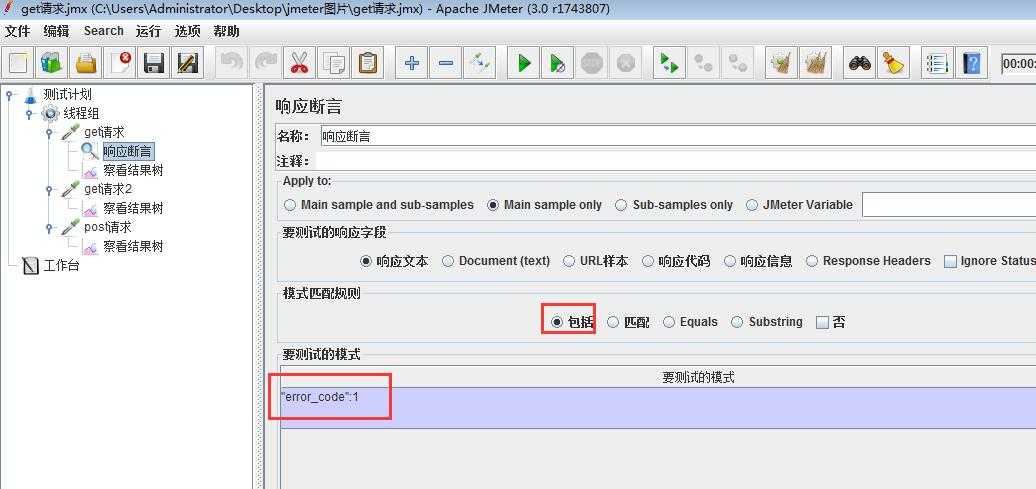Open search with binoculars icon

860,63
